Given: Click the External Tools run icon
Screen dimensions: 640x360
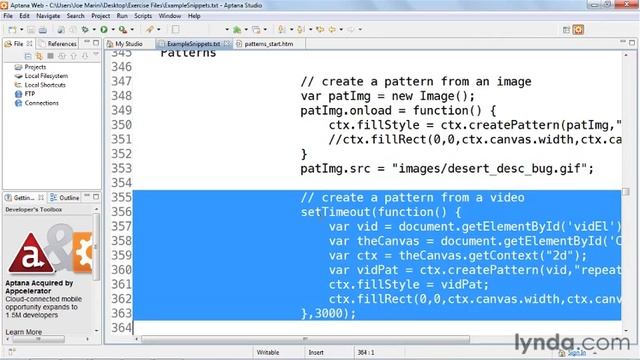Looking at the screenshot, I should pyautogui.click(x=123, y=29).
